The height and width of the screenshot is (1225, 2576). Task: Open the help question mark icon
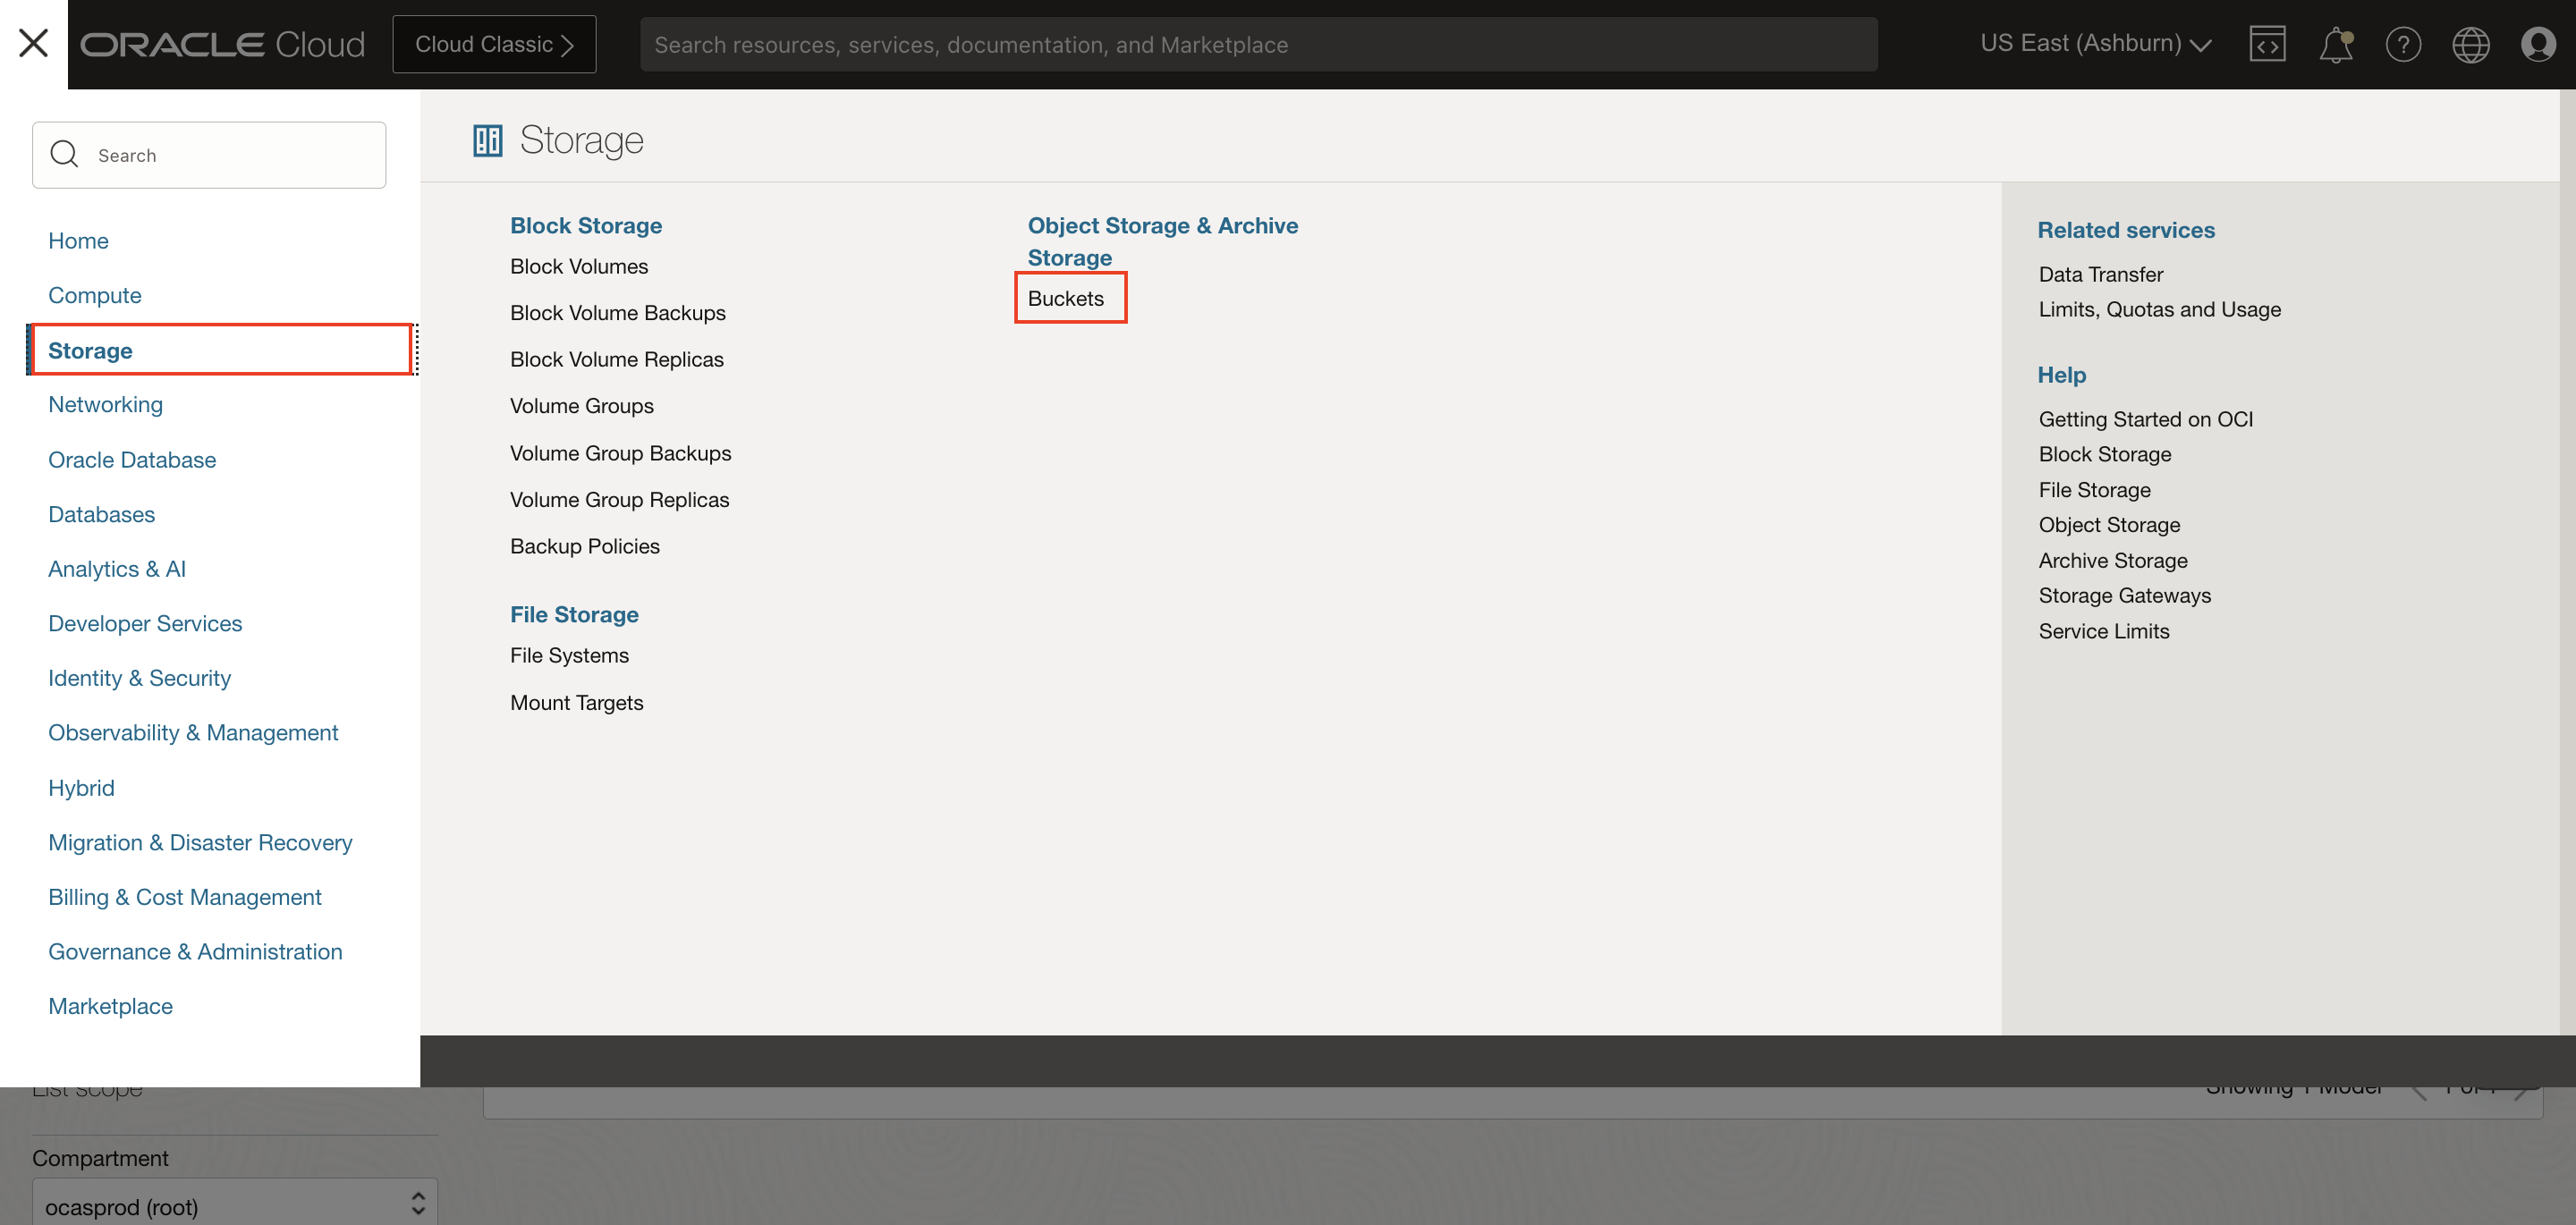coord(2403,44)
